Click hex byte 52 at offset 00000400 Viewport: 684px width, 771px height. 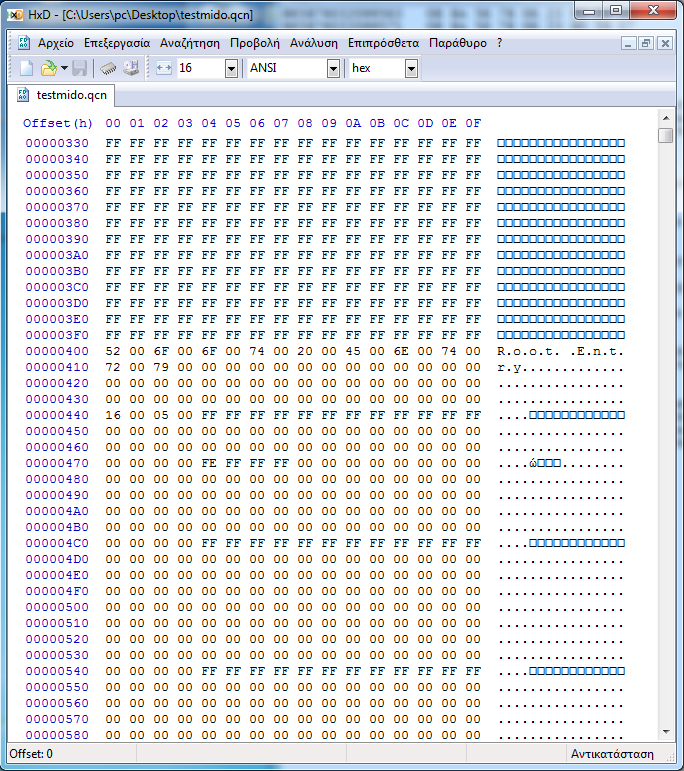click(112, 351)
